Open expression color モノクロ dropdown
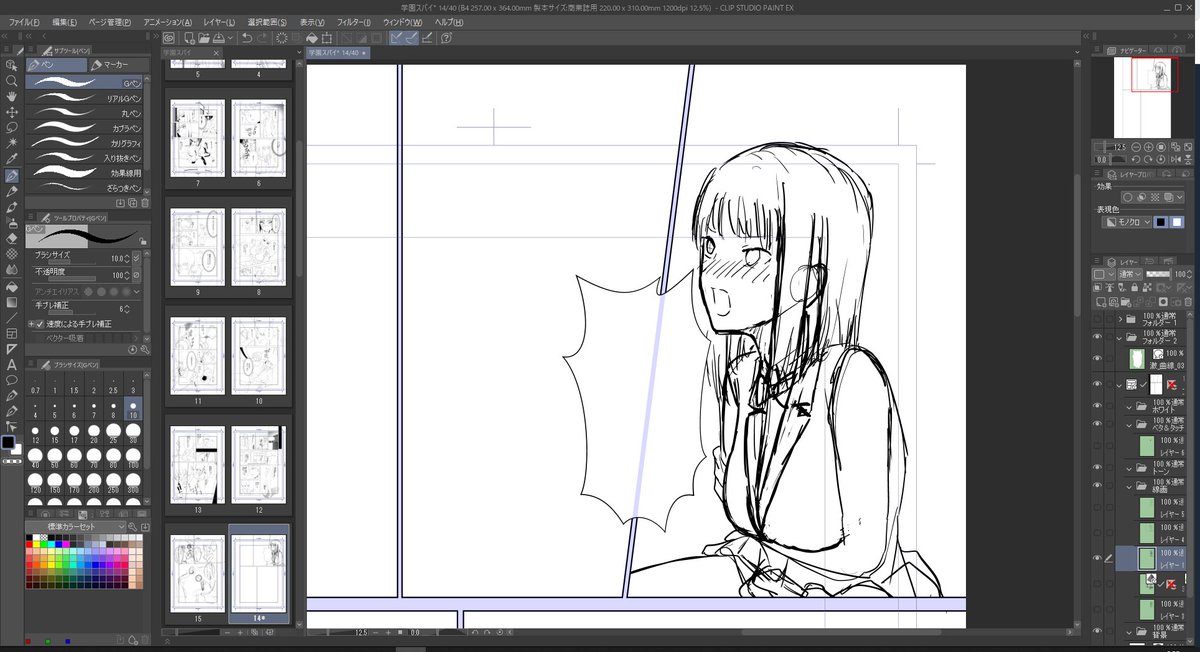The width and height of the screenshot is (1200, 652). click(1126, 222)
